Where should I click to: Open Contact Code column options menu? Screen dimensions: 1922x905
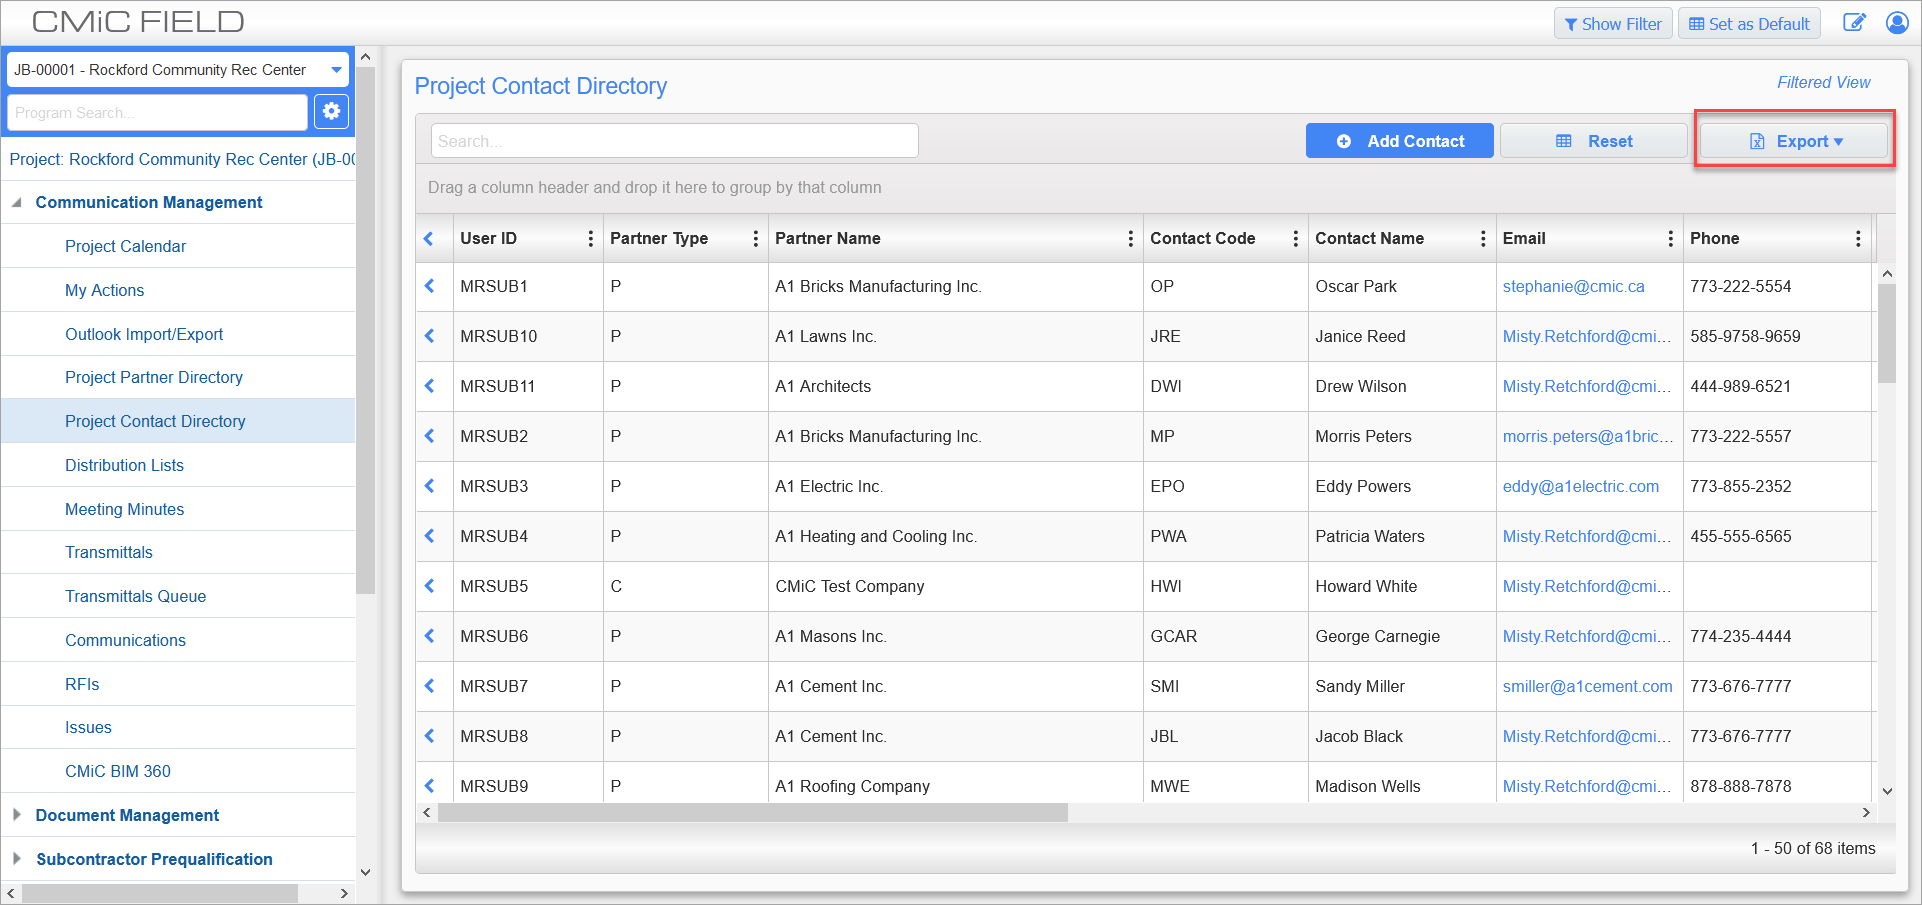point(1295,238)
